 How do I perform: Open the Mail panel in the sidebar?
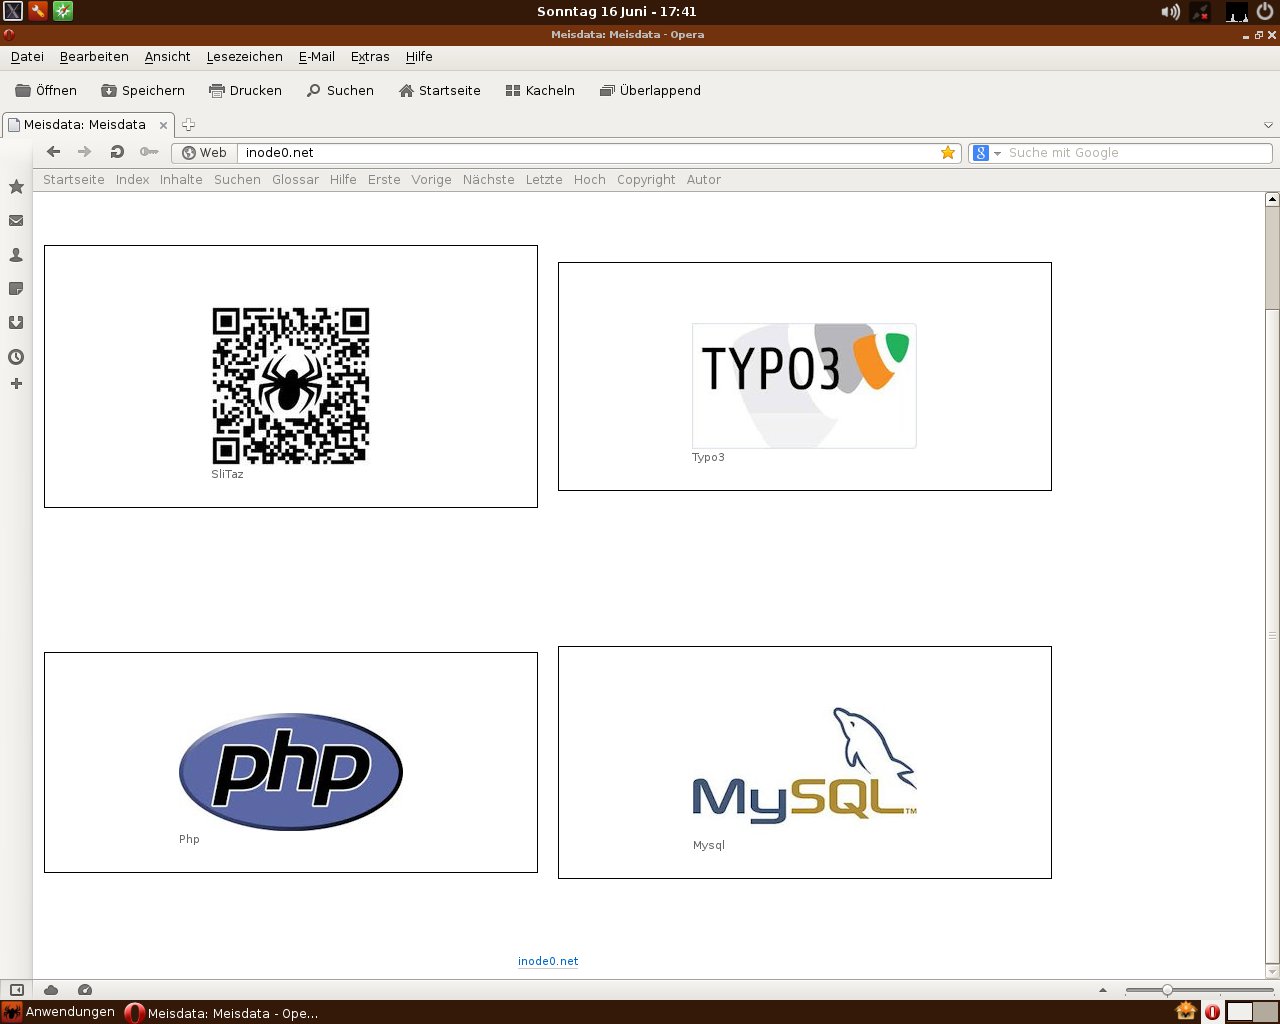pos(16,221)
